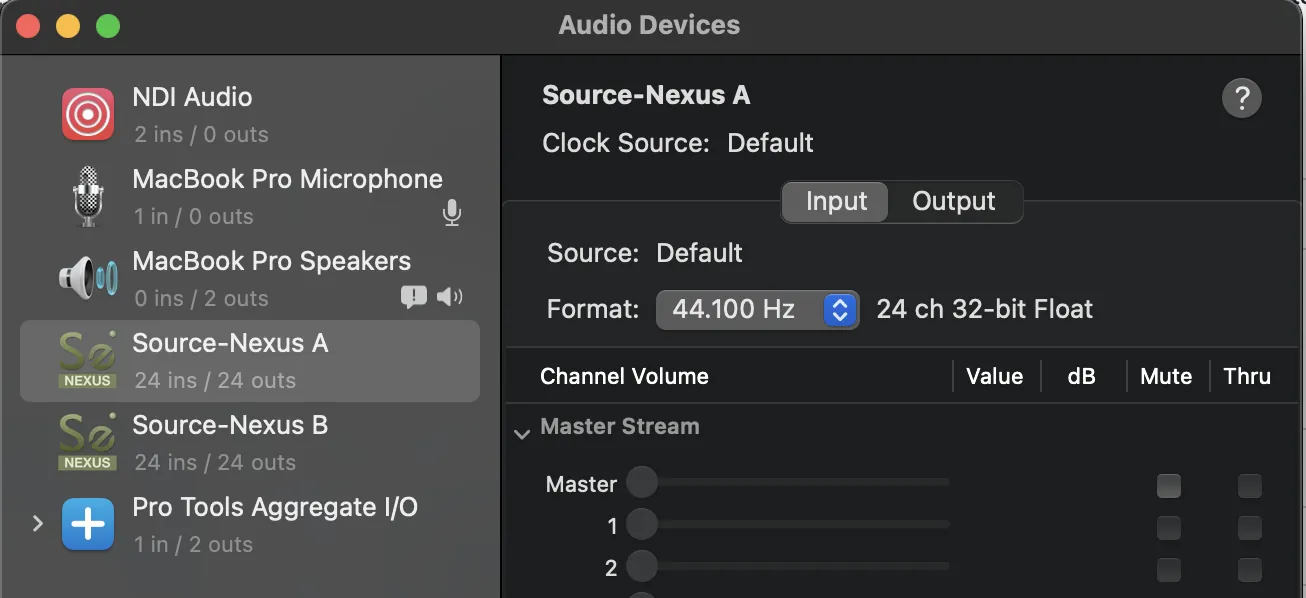Click the Master volume slider knob
Screen dimensions: 1306x598
coord(641,482)
